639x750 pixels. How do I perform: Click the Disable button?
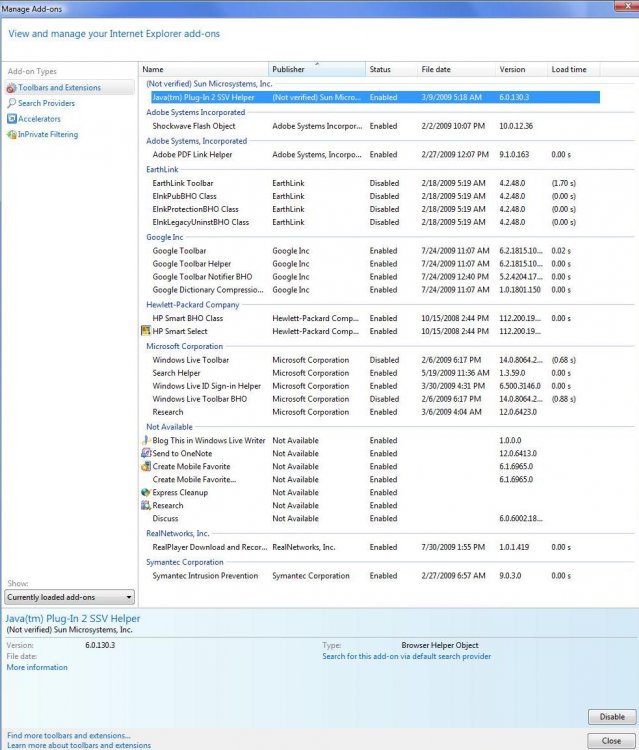pyautogui.click(x=612, y=717)
